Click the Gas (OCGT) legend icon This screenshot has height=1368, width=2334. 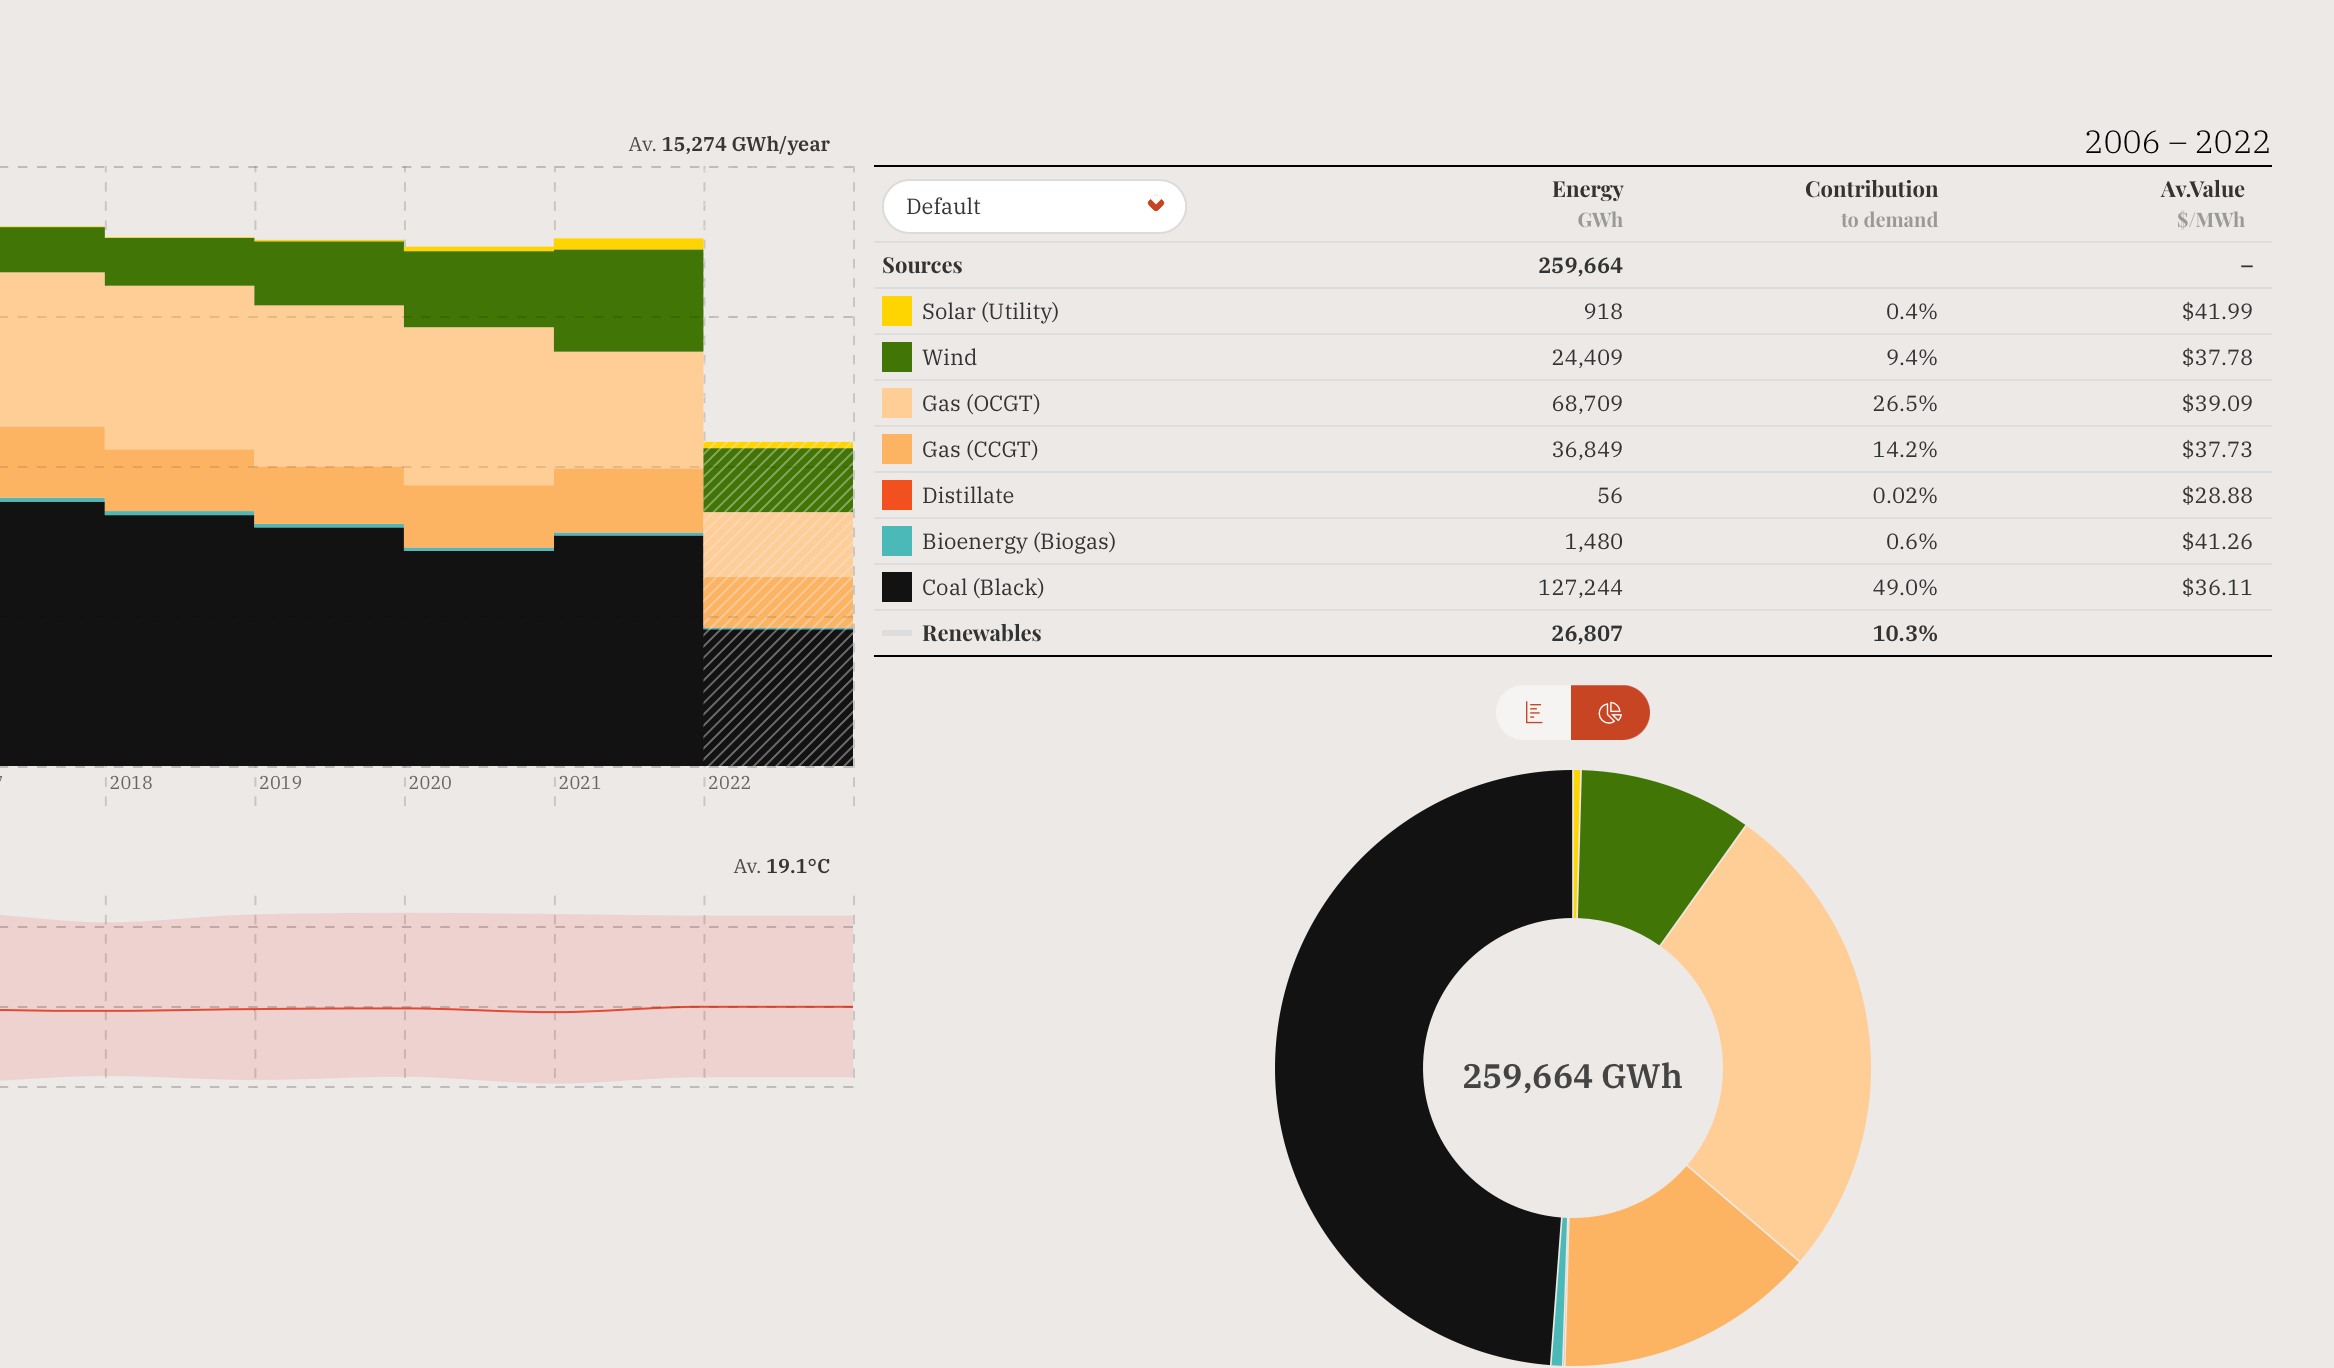click(x=895, y=403)
